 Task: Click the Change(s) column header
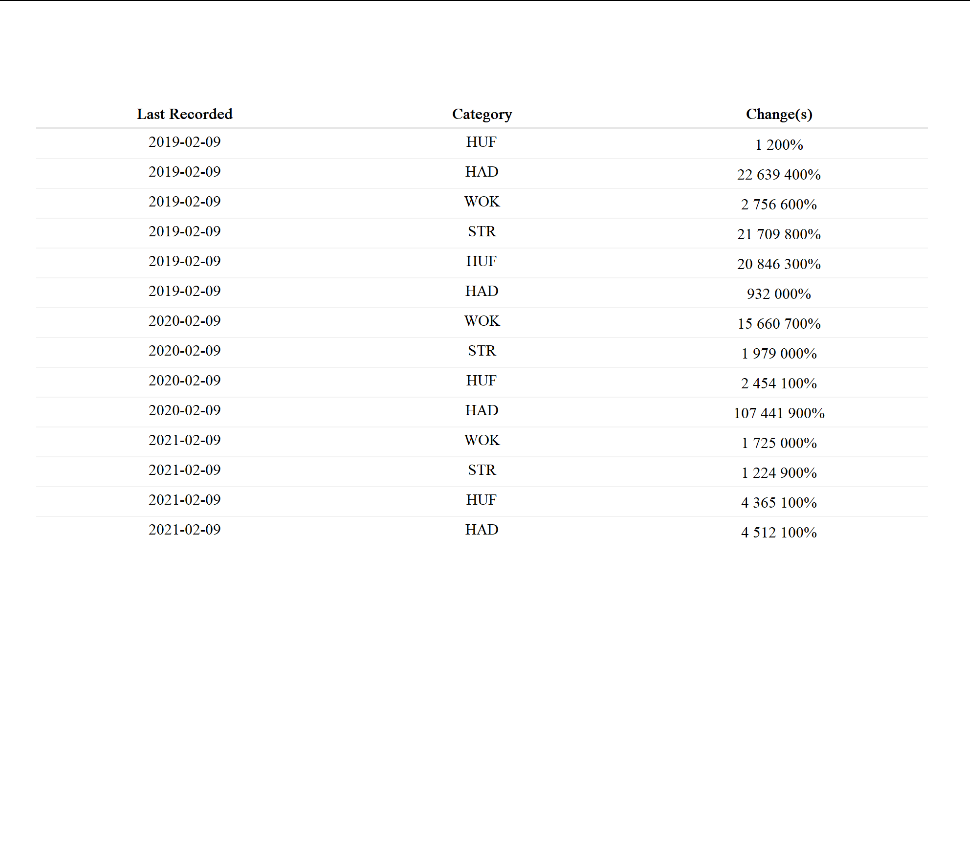778,114
